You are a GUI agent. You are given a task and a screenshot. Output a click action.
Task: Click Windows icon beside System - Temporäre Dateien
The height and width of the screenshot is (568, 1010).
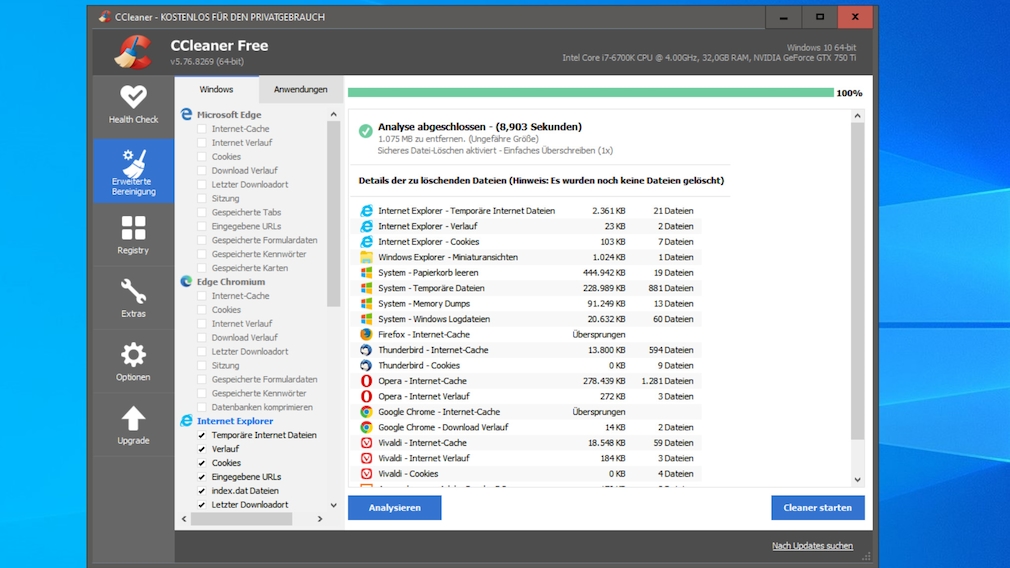click(366, 288)
